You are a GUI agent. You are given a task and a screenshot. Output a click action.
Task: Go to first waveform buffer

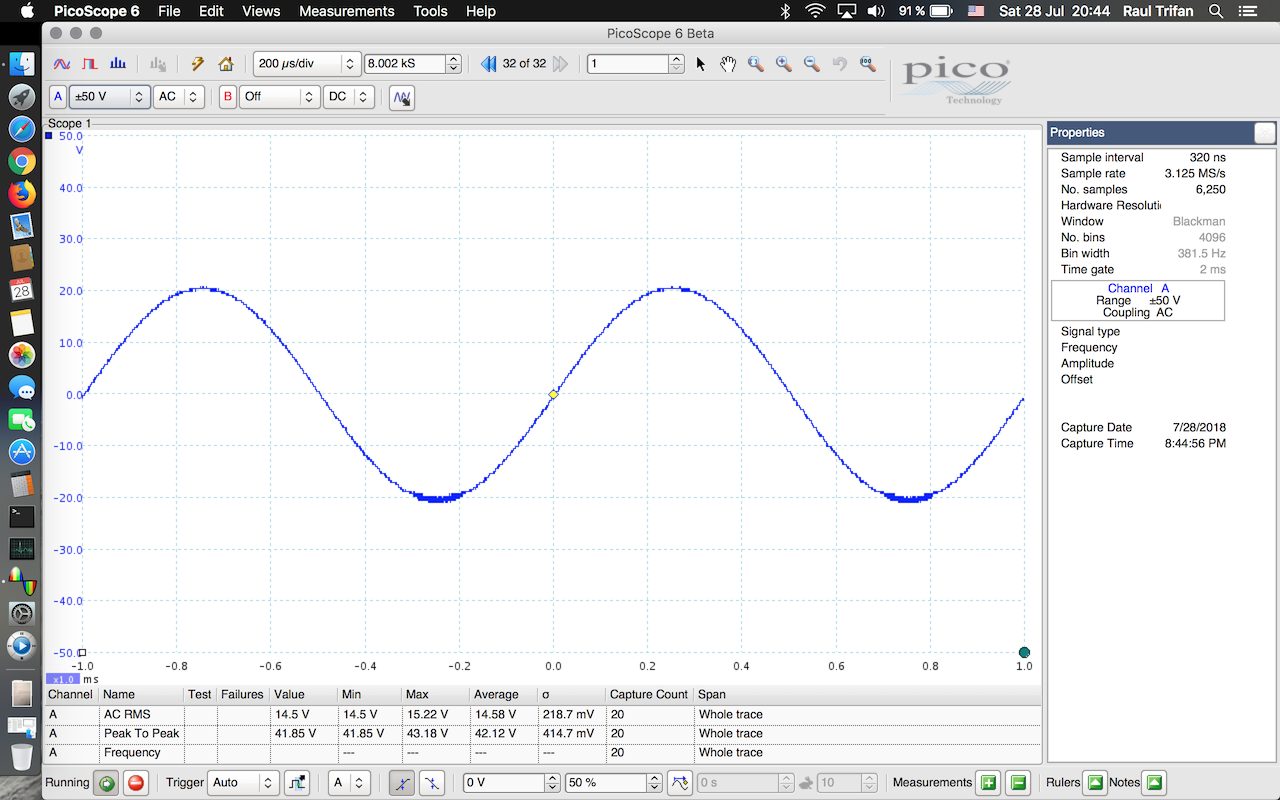click(489, 64)
